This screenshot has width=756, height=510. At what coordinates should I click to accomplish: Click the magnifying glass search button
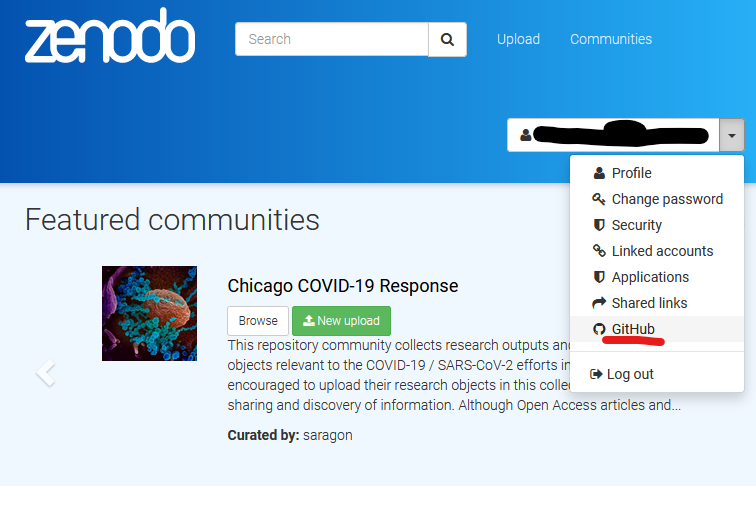[447, 40]
